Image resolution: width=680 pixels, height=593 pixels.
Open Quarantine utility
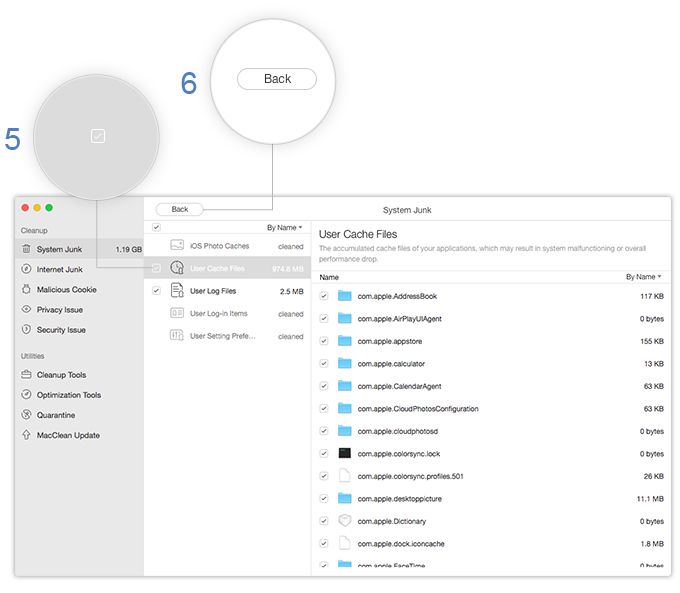click(x=79, y=415)
